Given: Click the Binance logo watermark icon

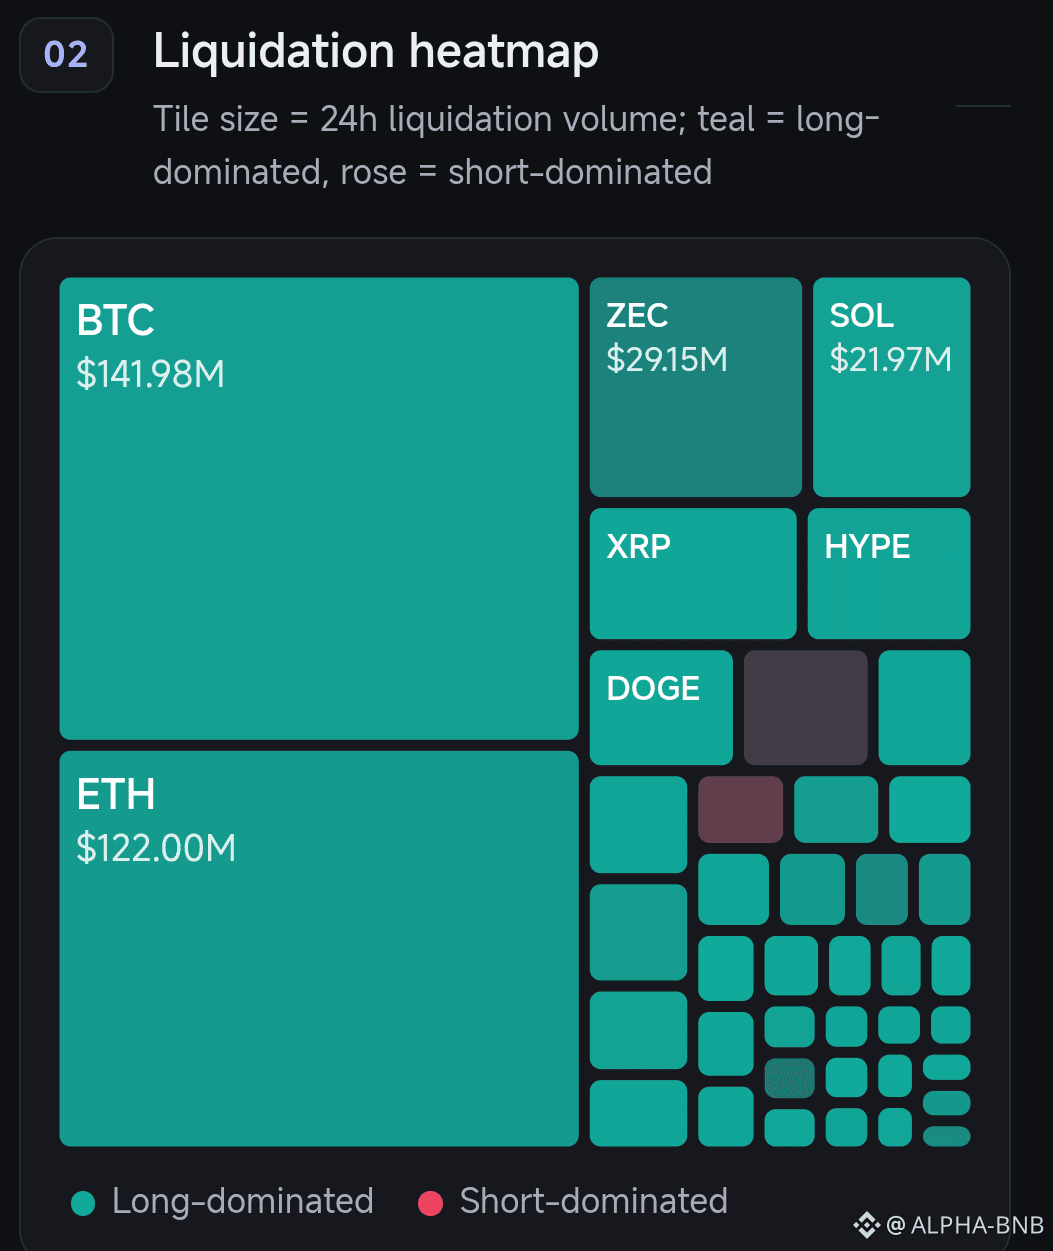Looking at the screenshot, I should click(x=865, y=1225).
